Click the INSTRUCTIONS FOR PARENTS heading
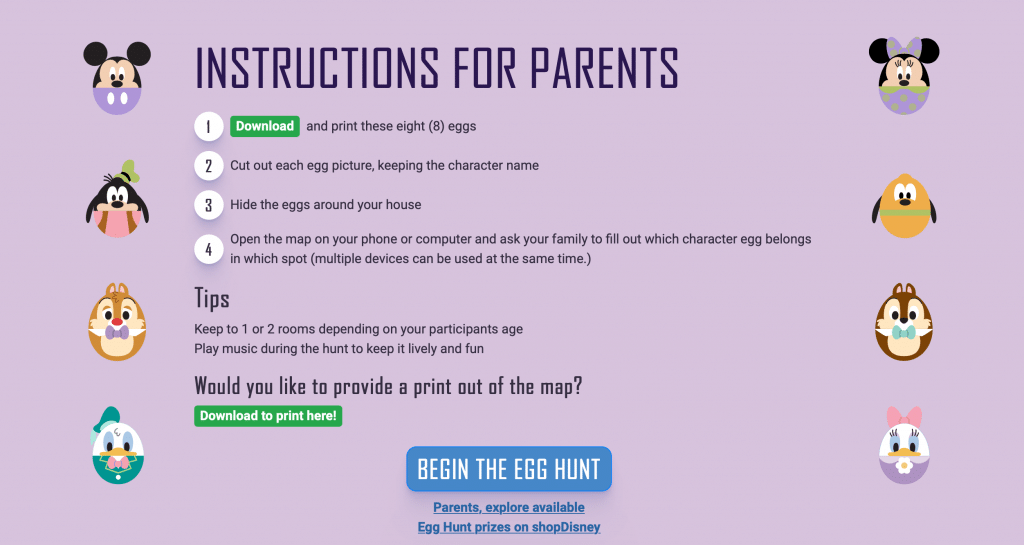The image size is (1024, 545). (437, 68)
